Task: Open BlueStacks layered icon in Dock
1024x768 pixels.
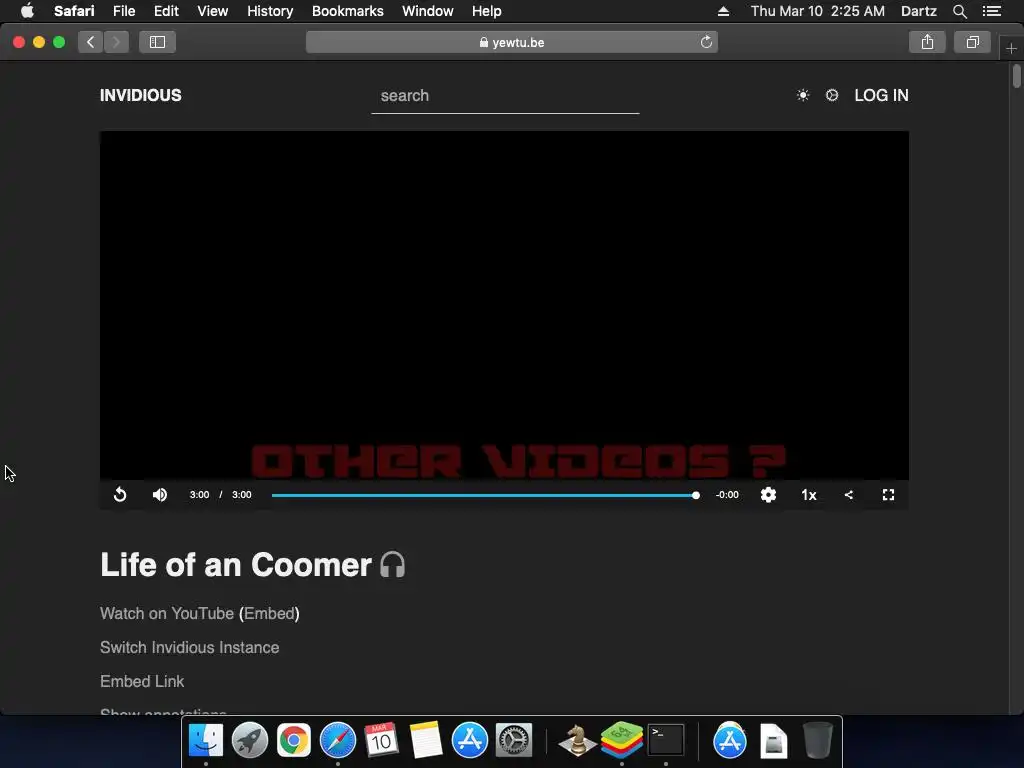Action: coord(622,741)
